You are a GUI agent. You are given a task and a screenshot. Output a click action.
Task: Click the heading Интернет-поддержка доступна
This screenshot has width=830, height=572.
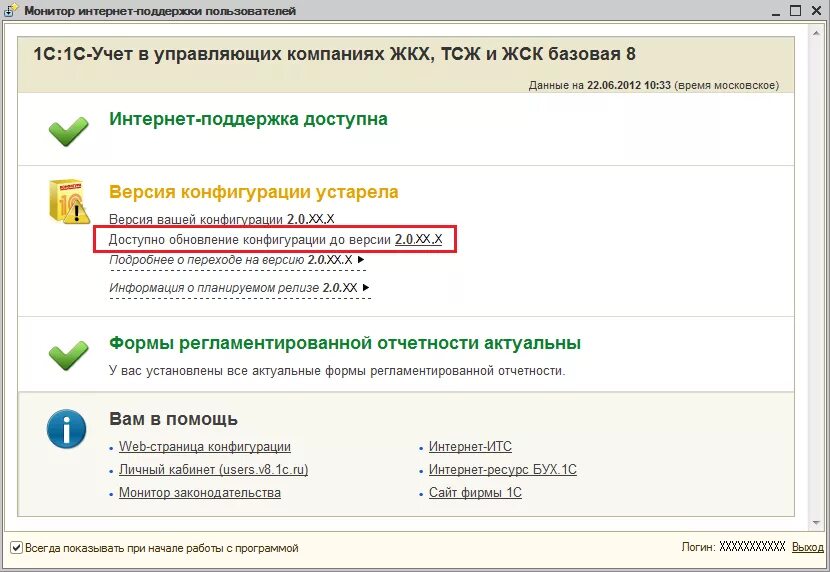click(248, 119)
